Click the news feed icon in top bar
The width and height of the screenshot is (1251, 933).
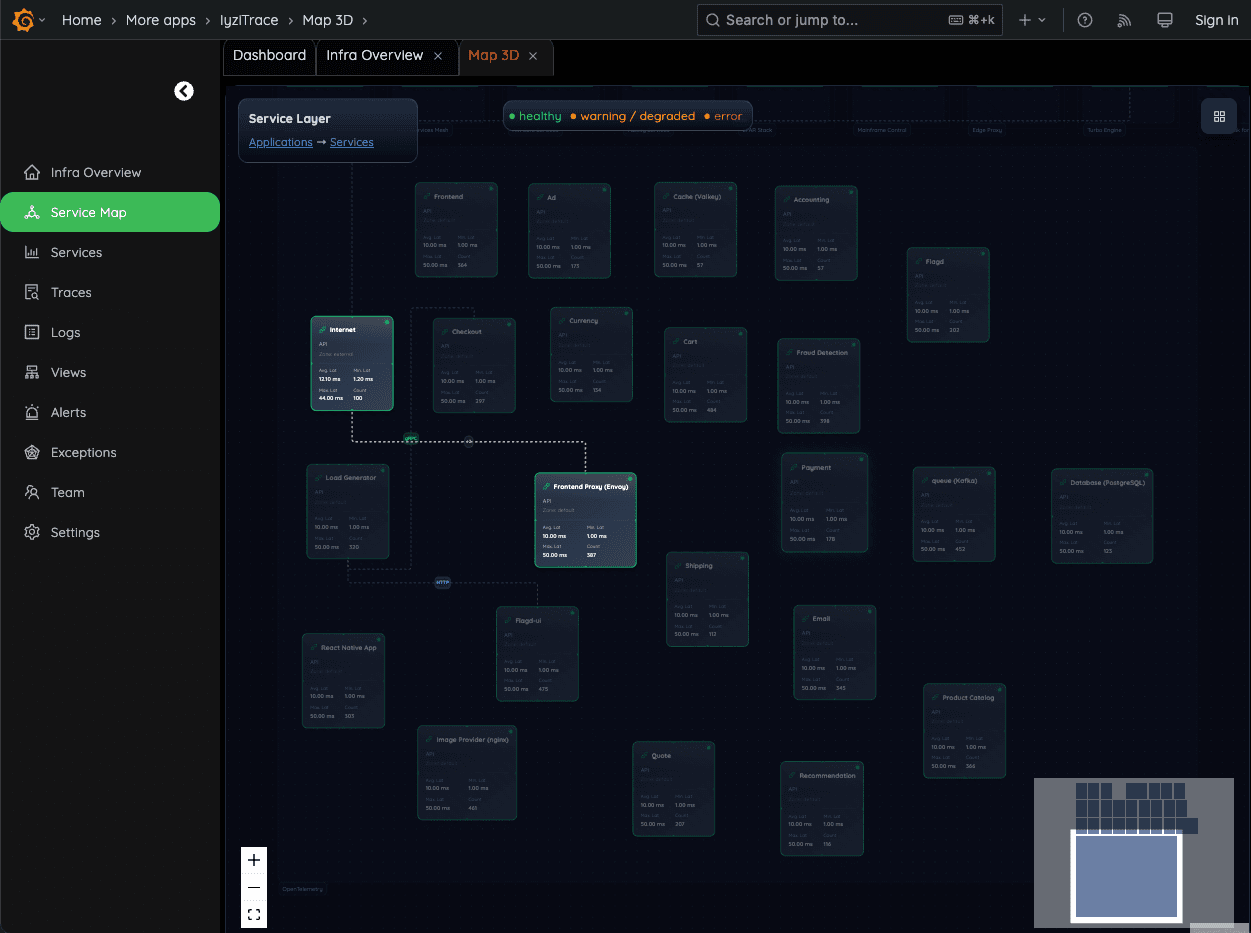click(x=1124, y=20)
